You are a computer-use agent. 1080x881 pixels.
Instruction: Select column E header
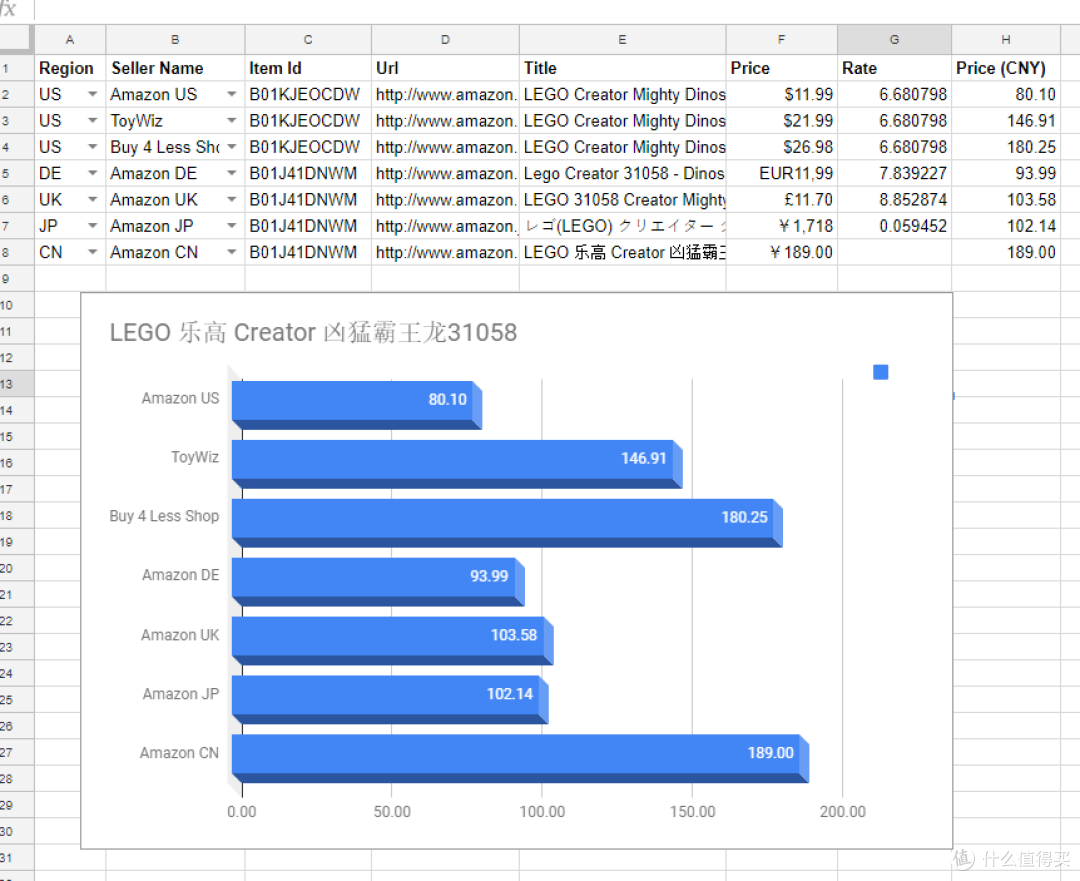623,40
